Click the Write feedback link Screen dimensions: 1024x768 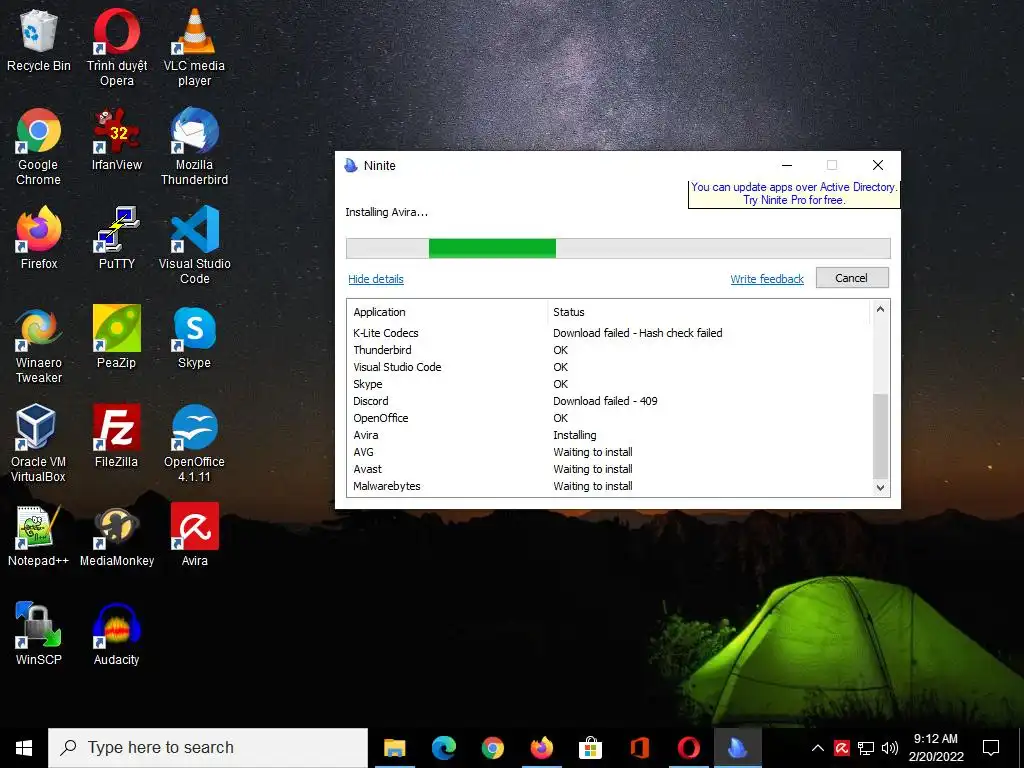[x=767, y=279]
